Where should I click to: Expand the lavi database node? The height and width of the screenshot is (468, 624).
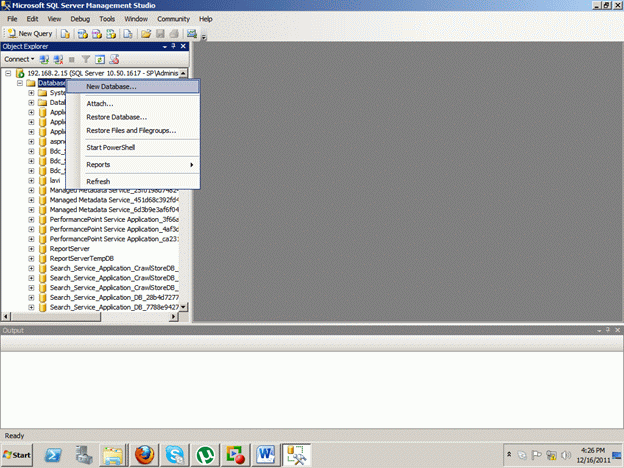pos(31,181)
